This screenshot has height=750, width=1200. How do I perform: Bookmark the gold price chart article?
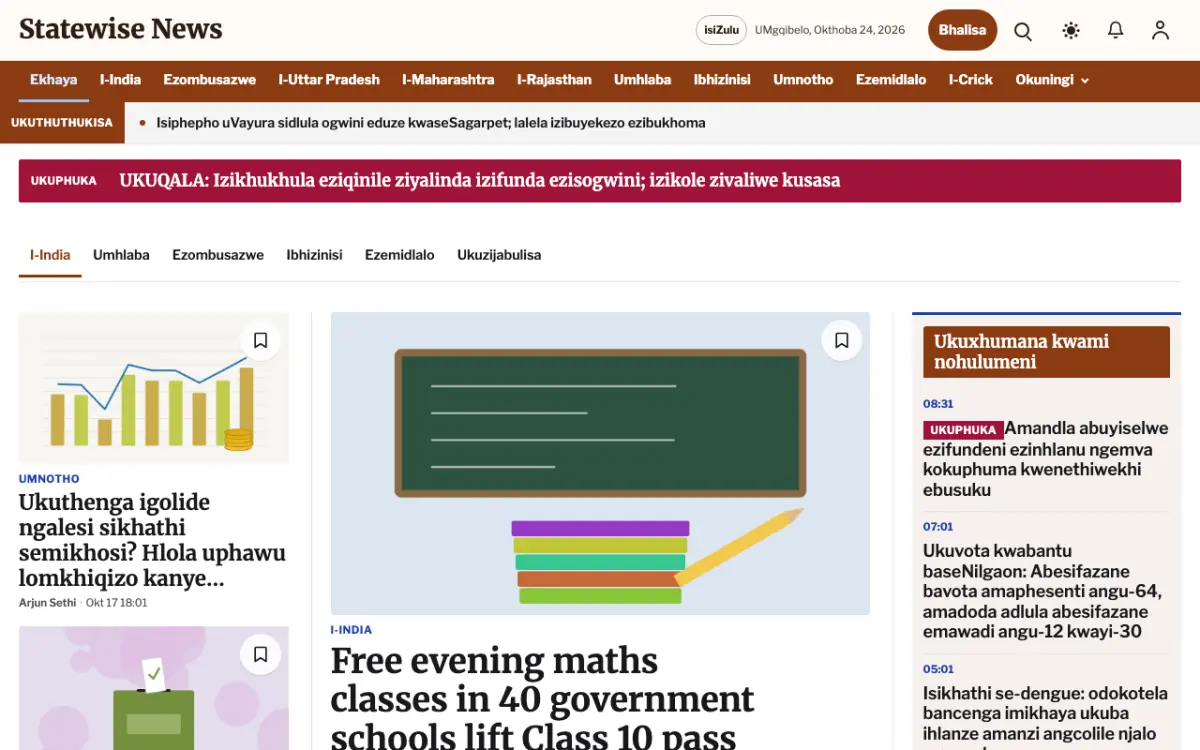260,341
